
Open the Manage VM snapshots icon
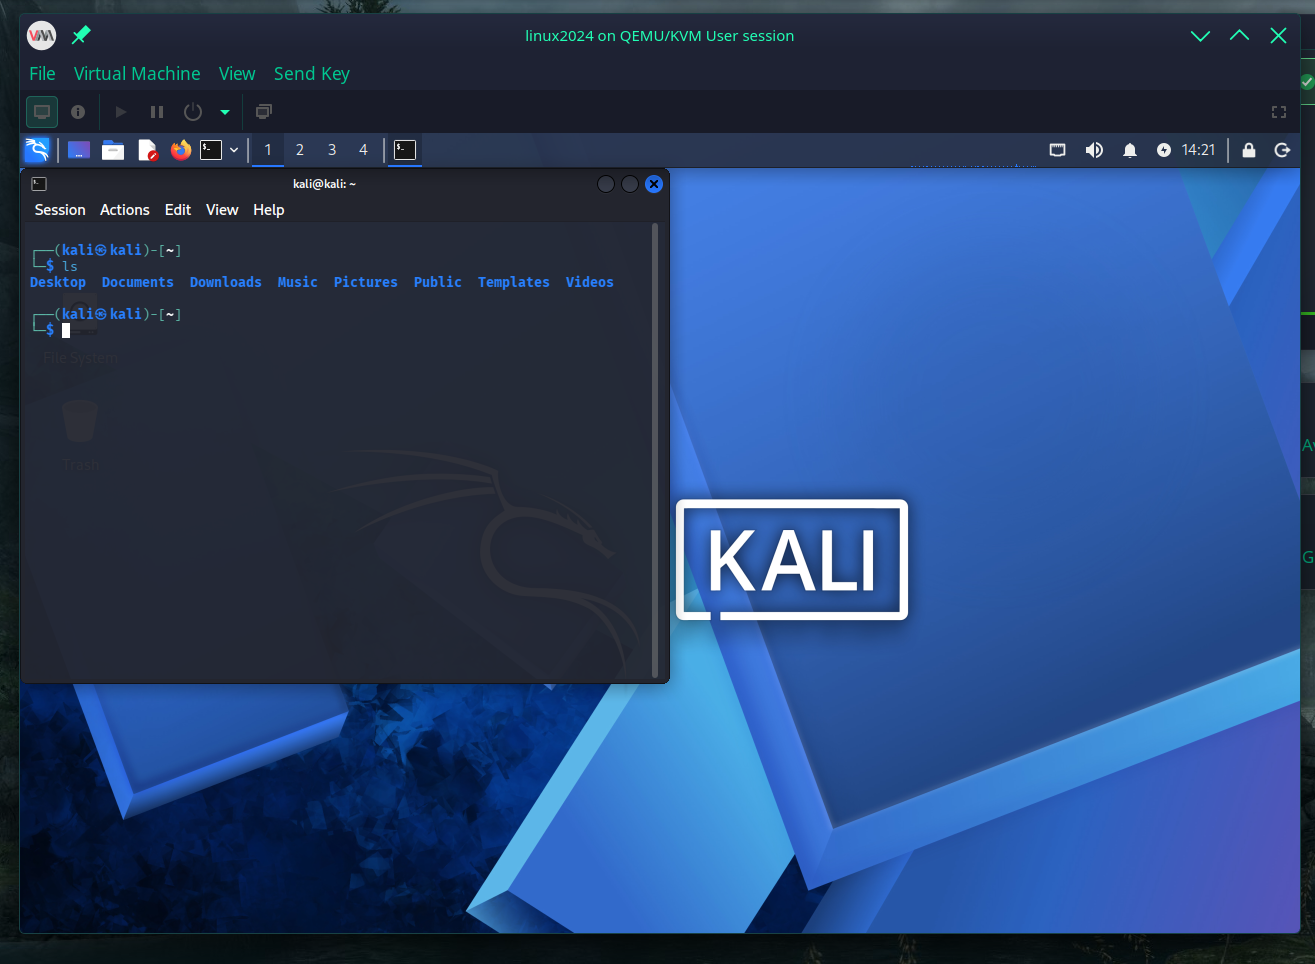pos(264,112)
